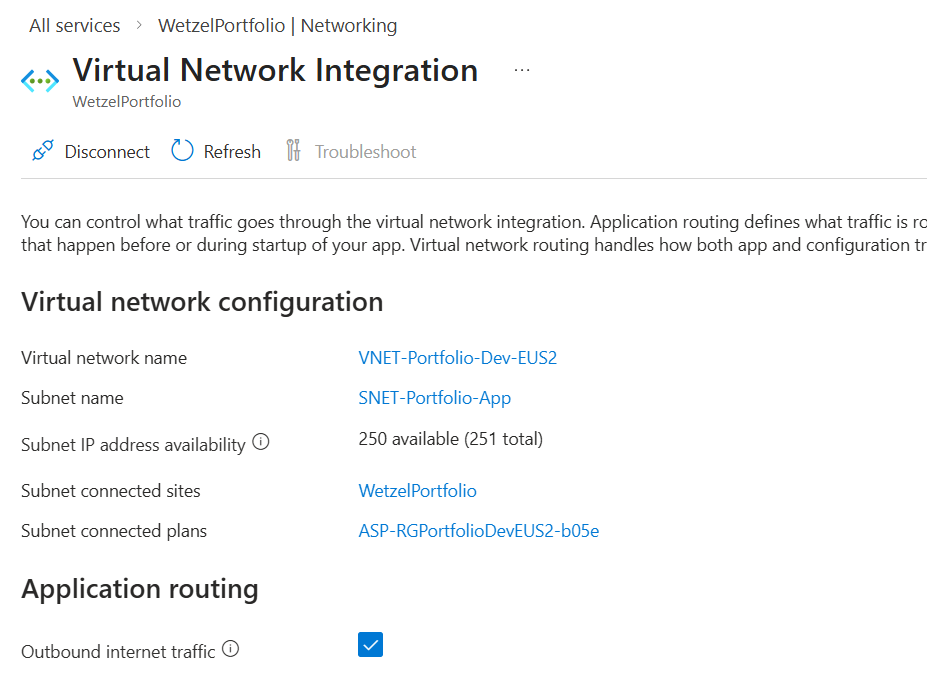This screenshot has height=690, width=927.
Task: Select the Troubleshoot toolbar text
Action: [365, 152]
